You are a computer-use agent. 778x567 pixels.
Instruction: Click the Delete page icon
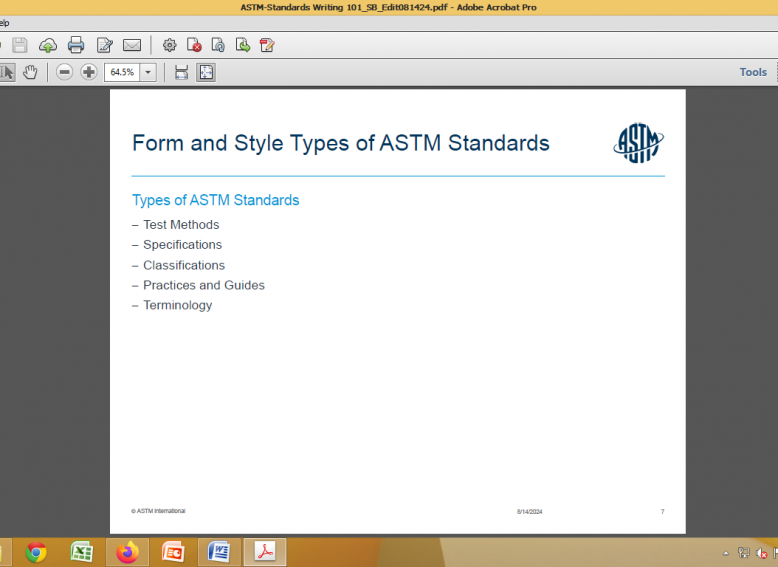[x=194, y=45]
